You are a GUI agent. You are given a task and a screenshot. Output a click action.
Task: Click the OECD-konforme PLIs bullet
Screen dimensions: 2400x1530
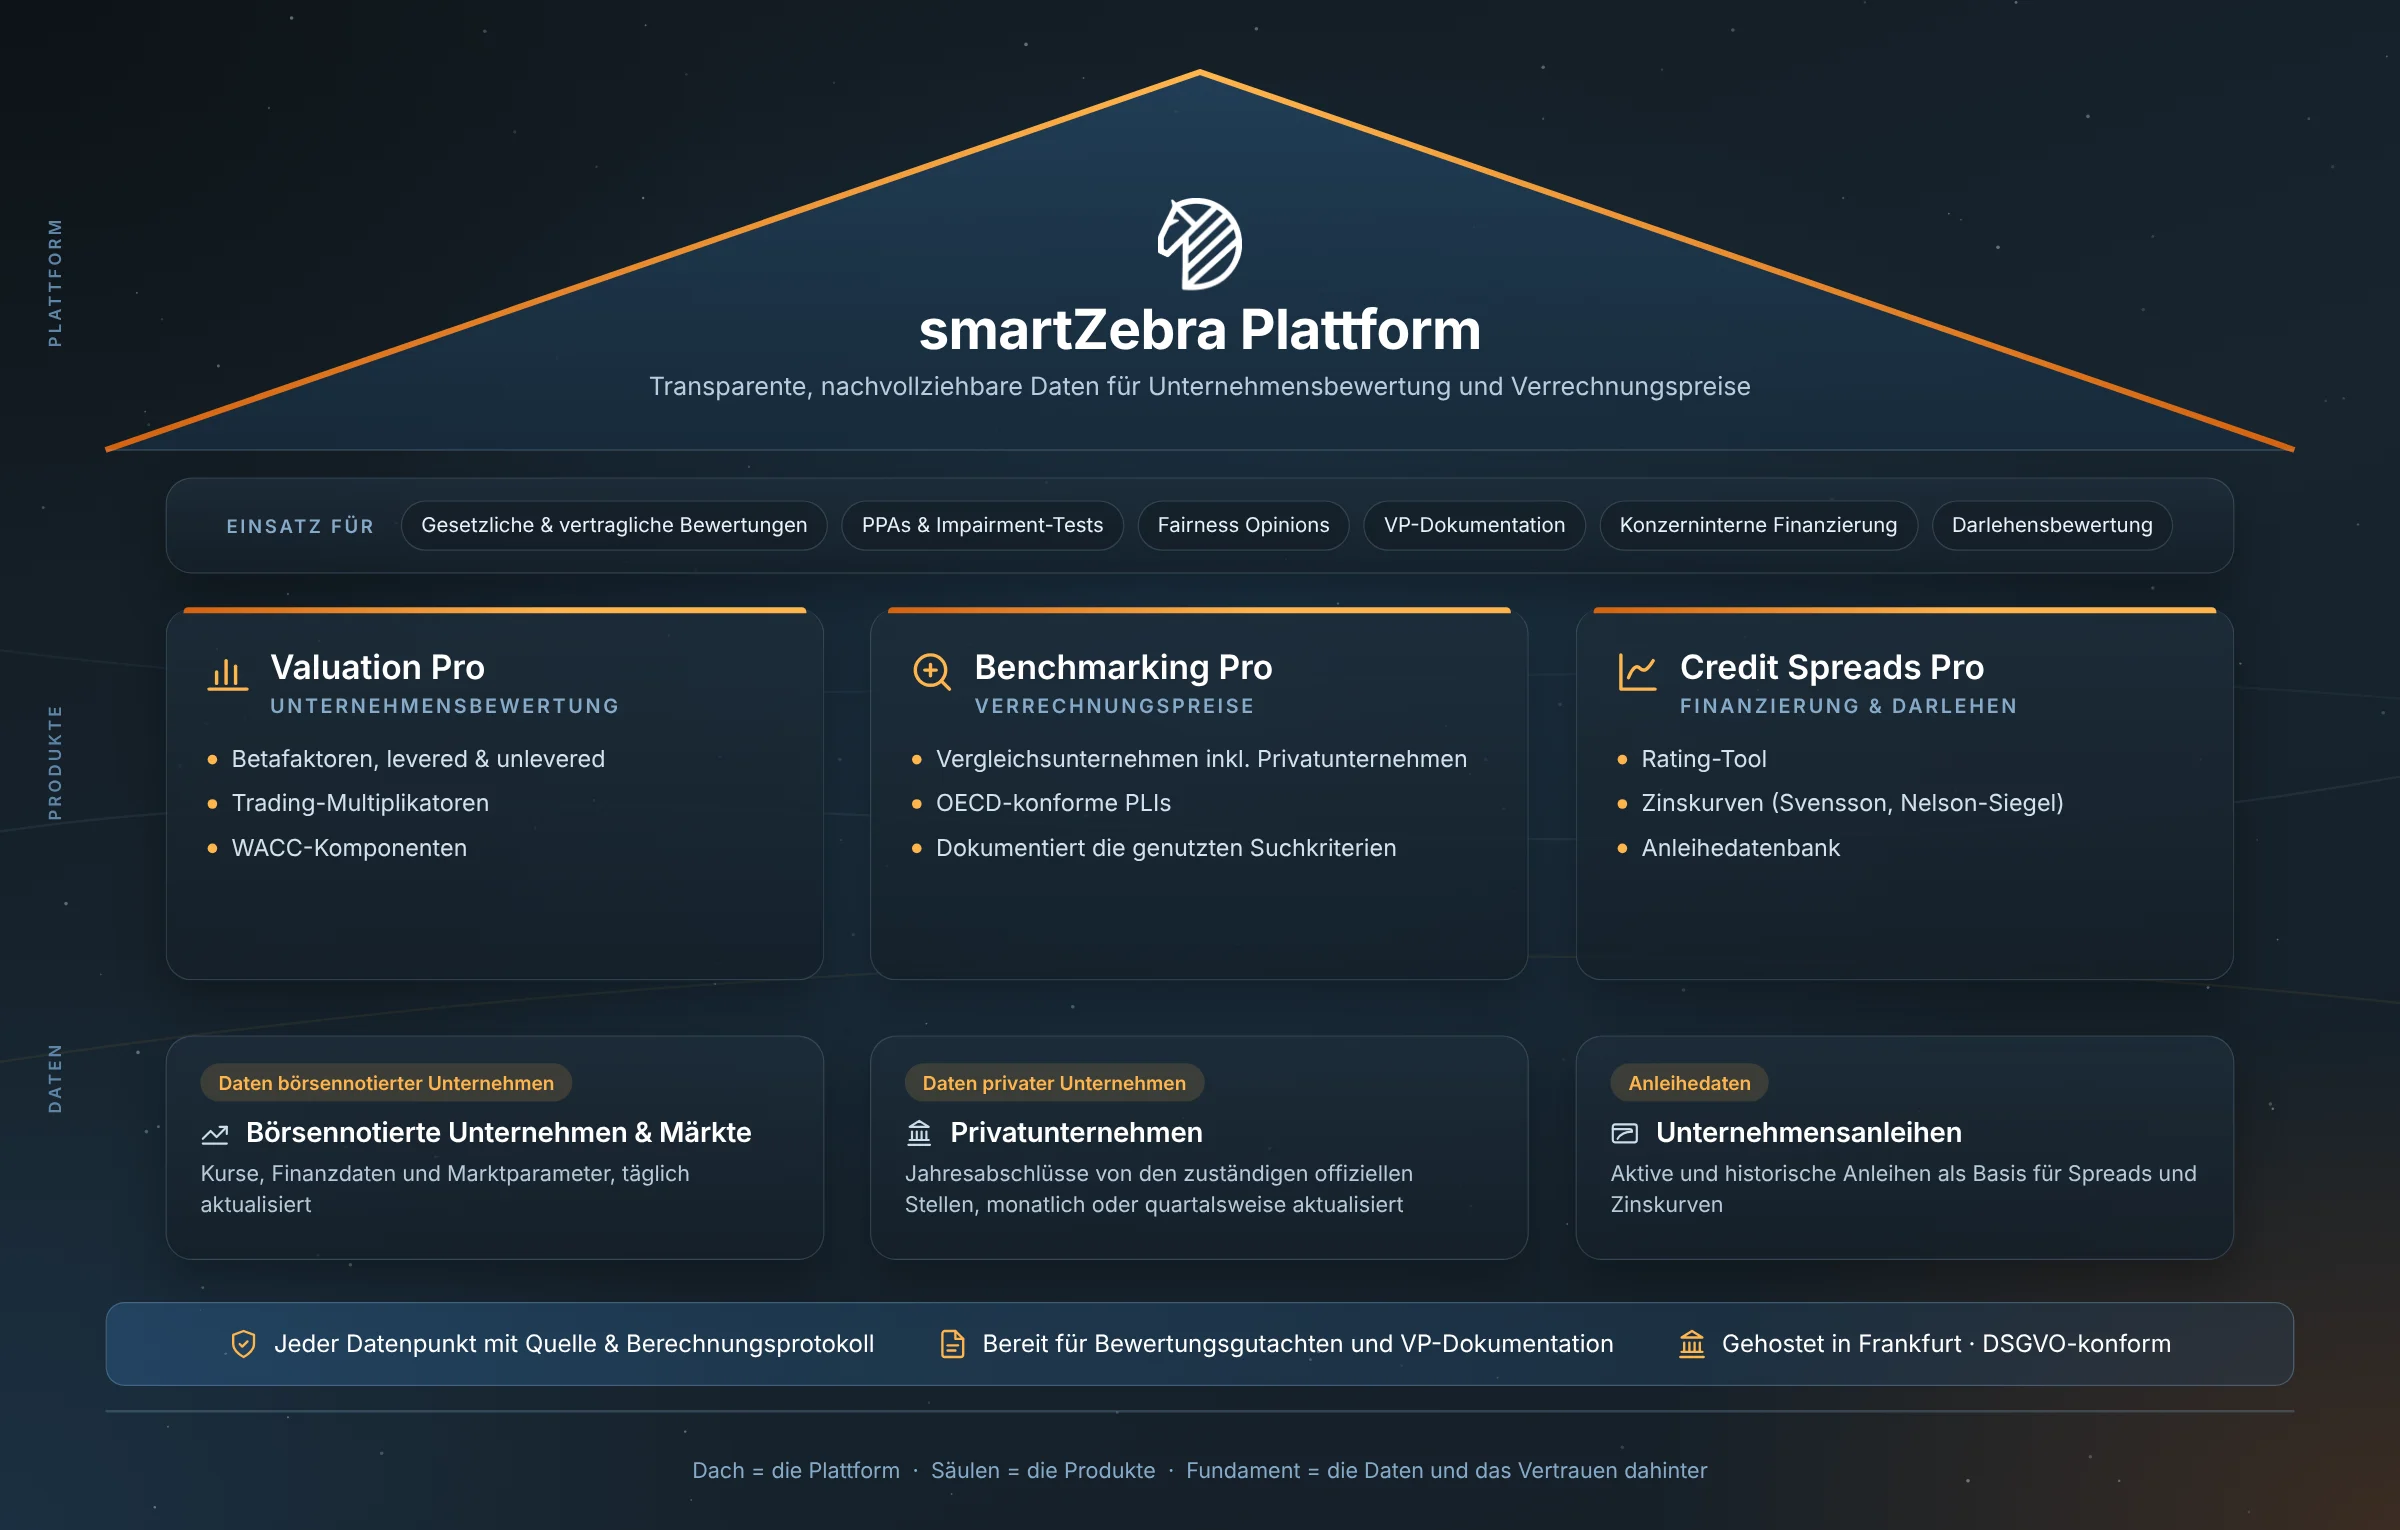tap(1053, 803)
